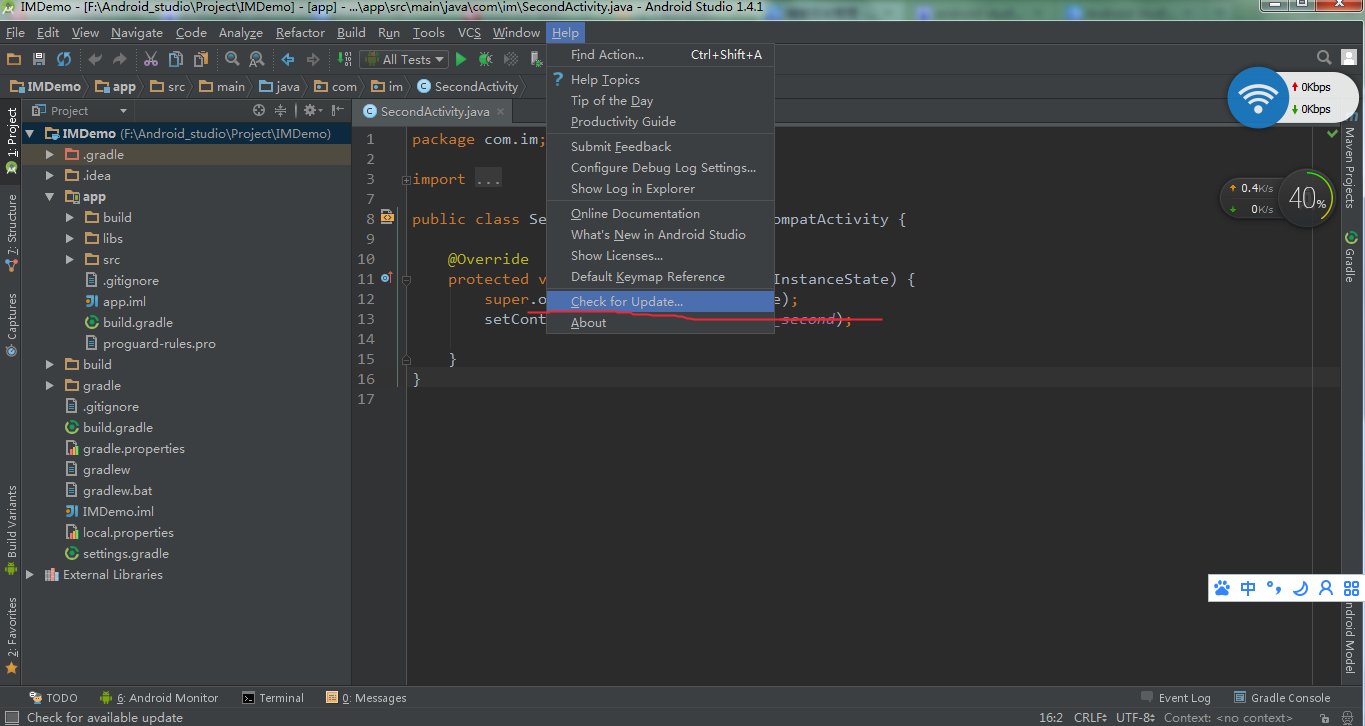Click related XML file gutter icon line 8
The width and height of the screenshot is (1365, 726).
click(387, 217)
